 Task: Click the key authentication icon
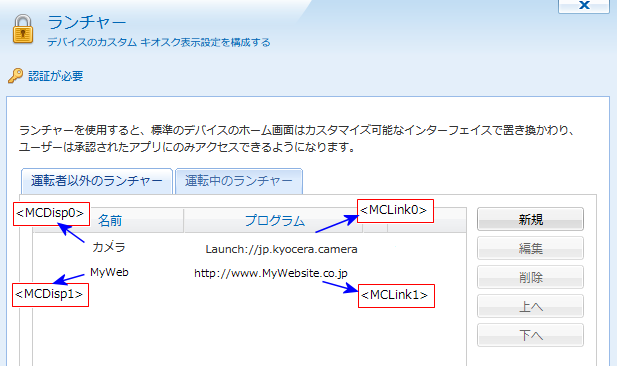[x=15, y=76]
